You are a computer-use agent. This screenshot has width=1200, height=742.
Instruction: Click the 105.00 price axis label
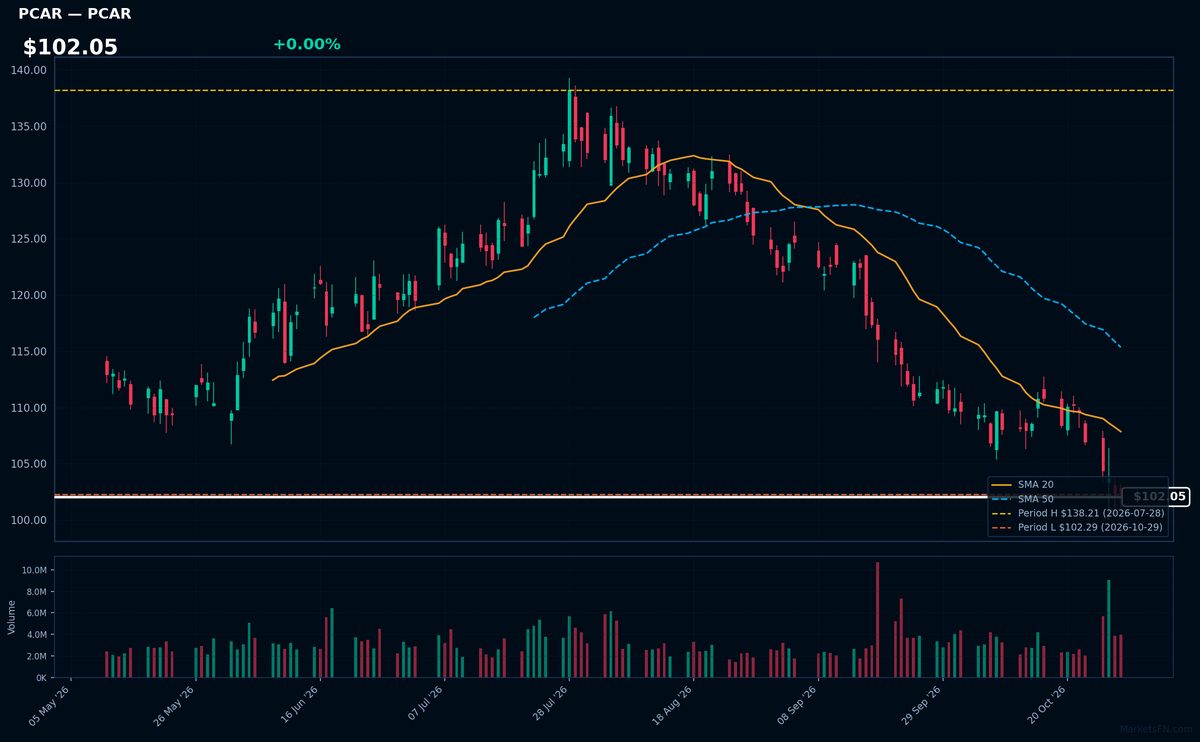[x=30, y=464]
